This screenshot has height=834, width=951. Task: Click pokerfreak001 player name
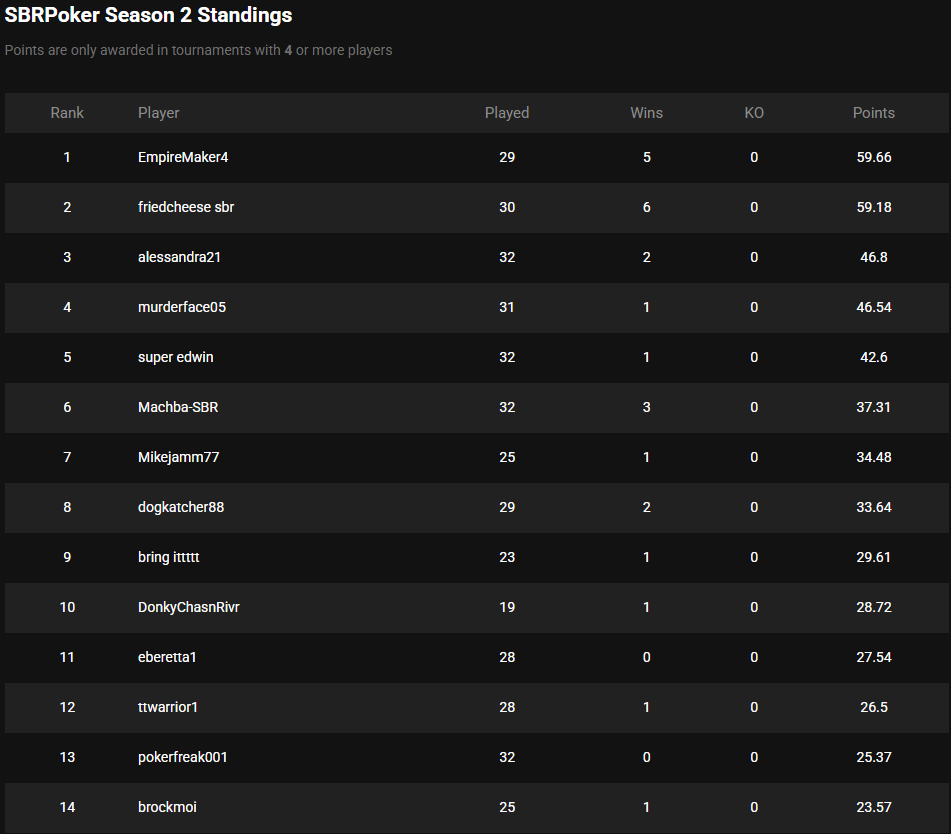pos(183,757)
